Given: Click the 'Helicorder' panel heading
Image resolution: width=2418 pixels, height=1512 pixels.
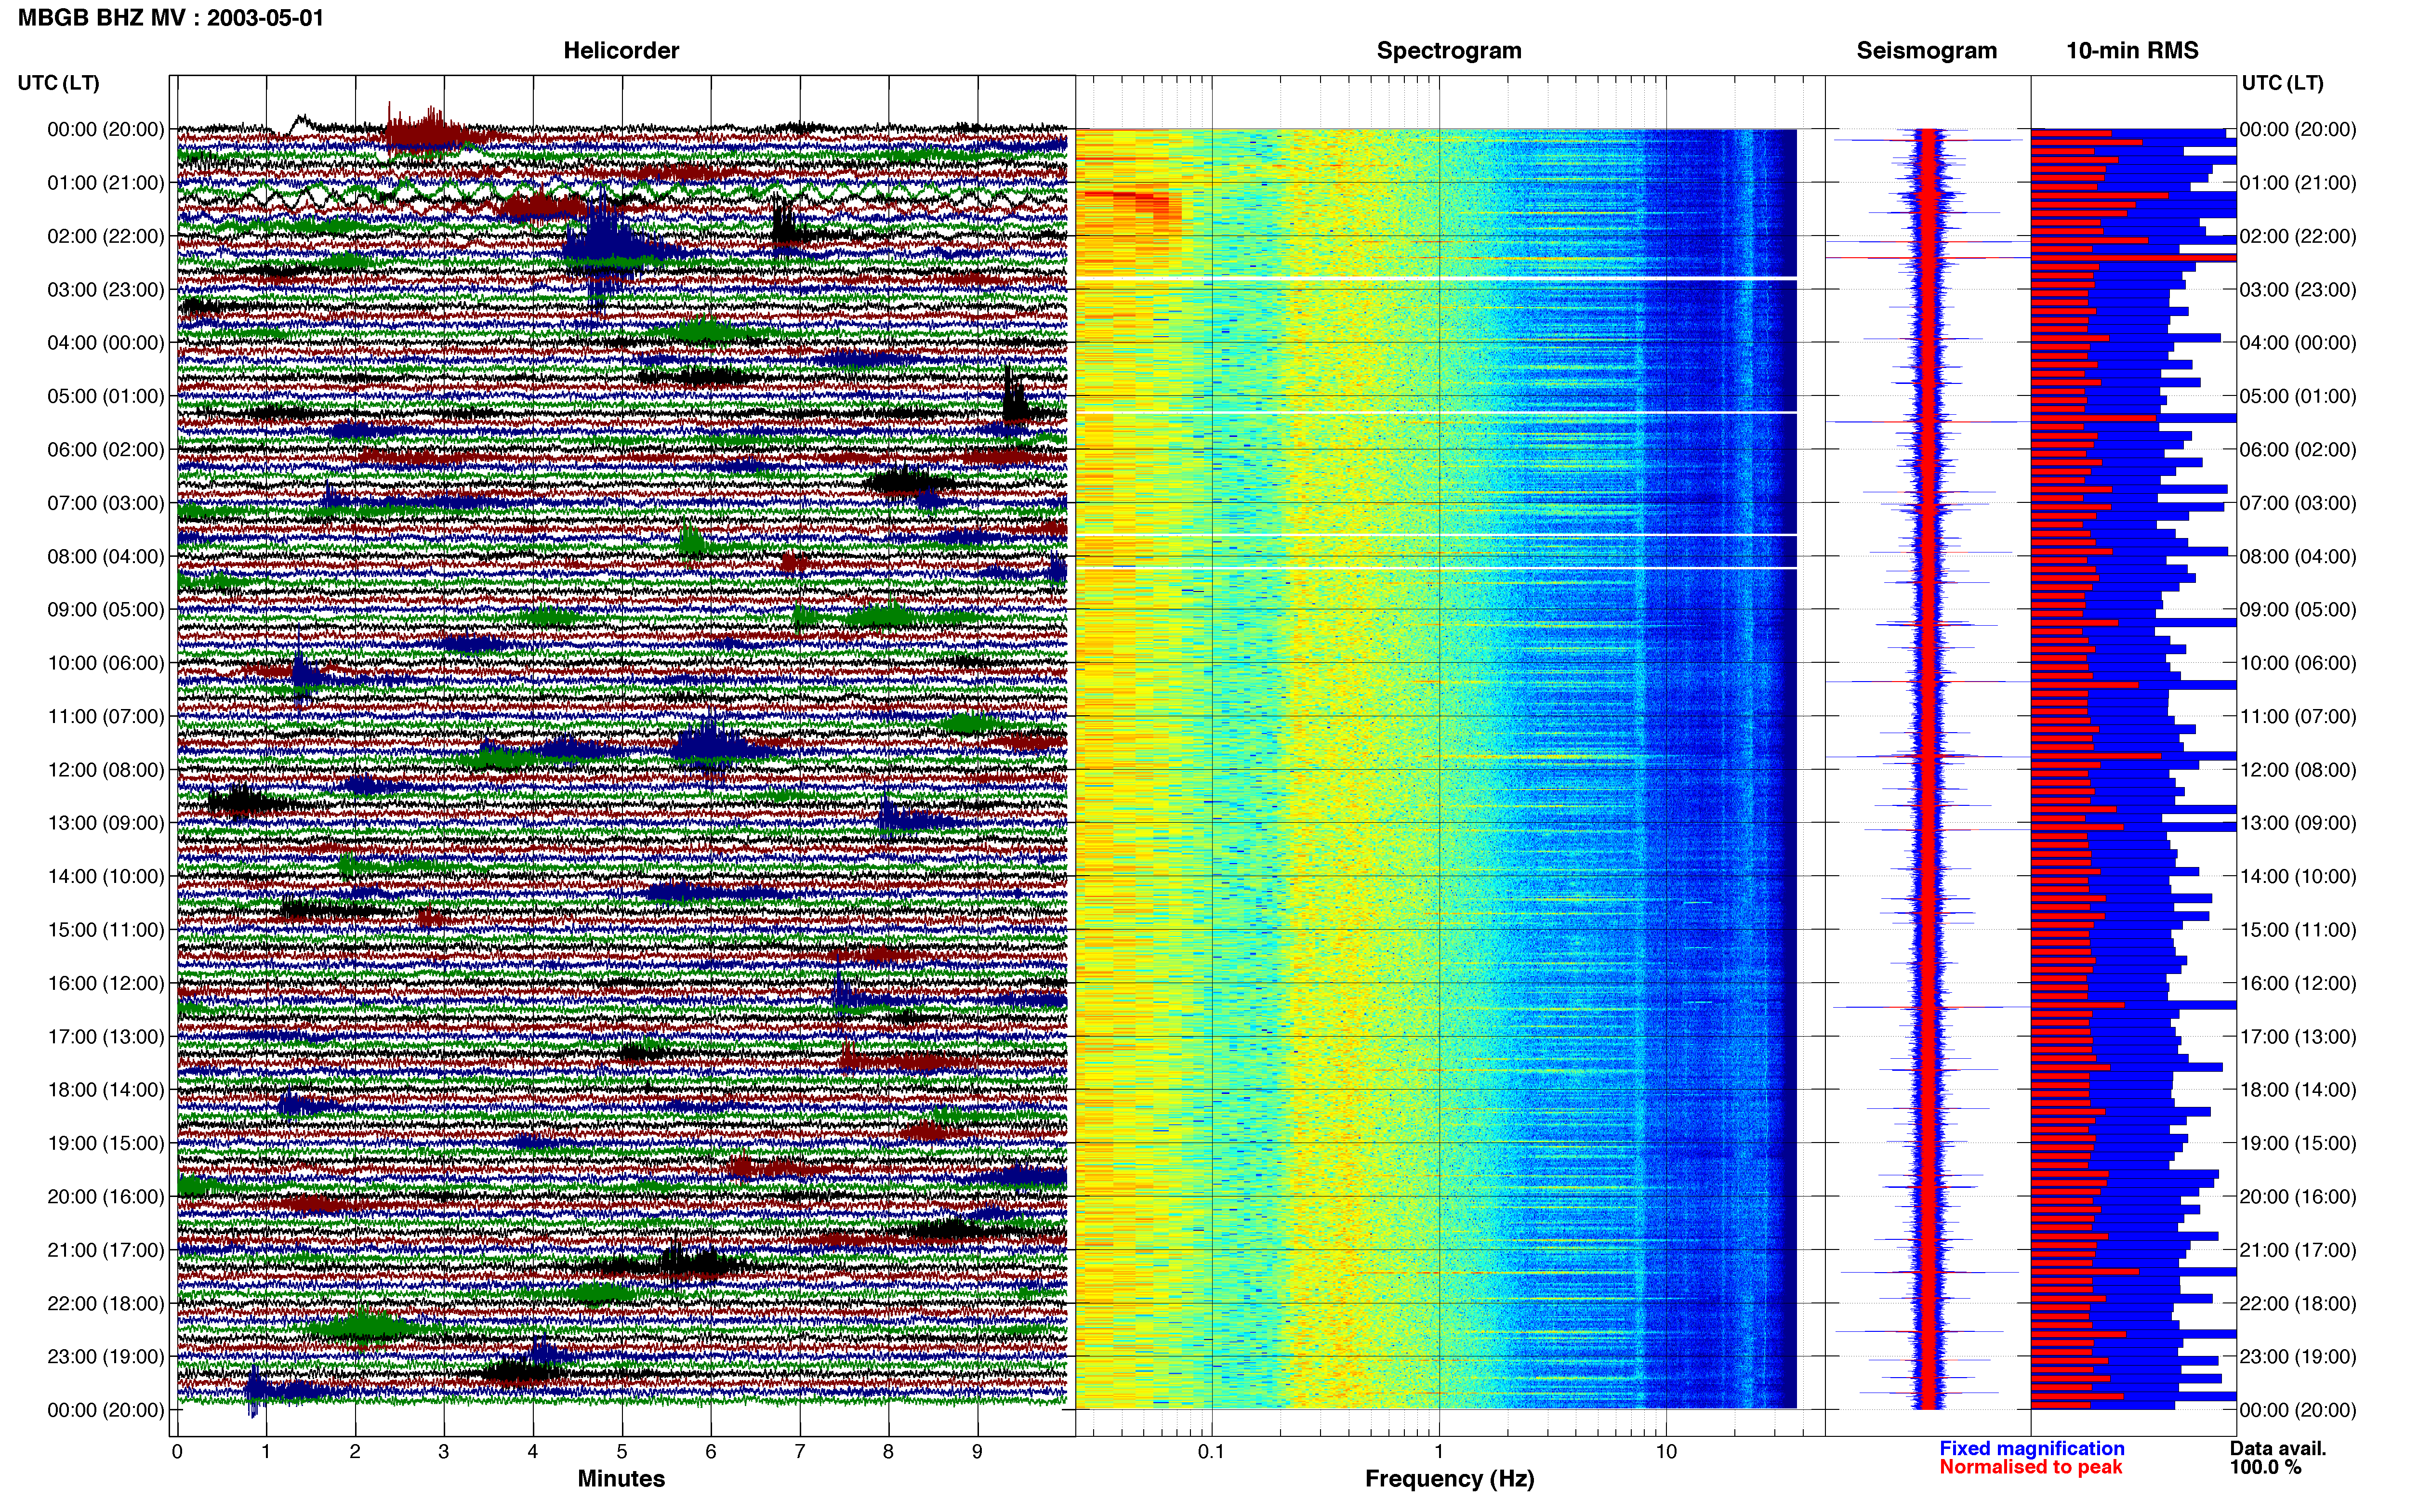Looking at the screenshot, I should 621,50.
